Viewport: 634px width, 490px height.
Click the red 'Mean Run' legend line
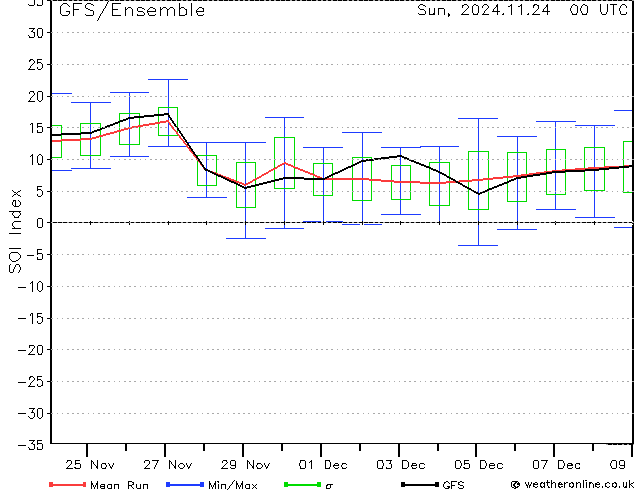tap(68, 484)
